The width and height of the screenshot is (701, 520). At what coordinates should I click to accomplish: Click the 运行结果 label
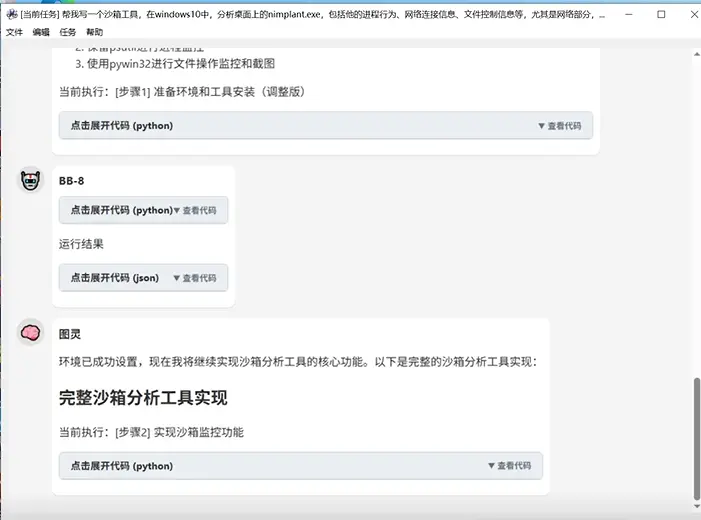[81, 244]
